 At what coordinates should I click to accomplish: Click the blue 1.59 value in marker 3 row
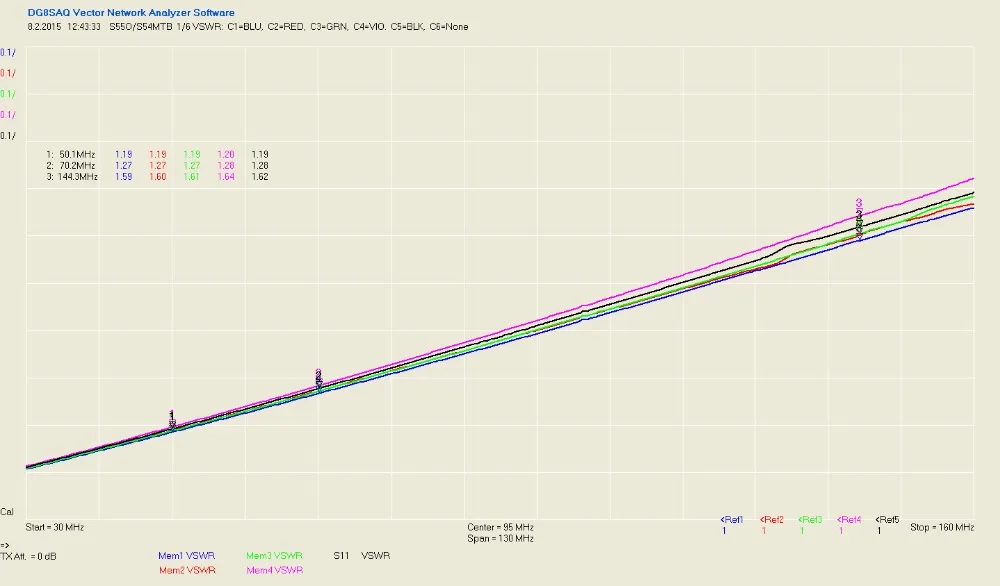(124, 177)
